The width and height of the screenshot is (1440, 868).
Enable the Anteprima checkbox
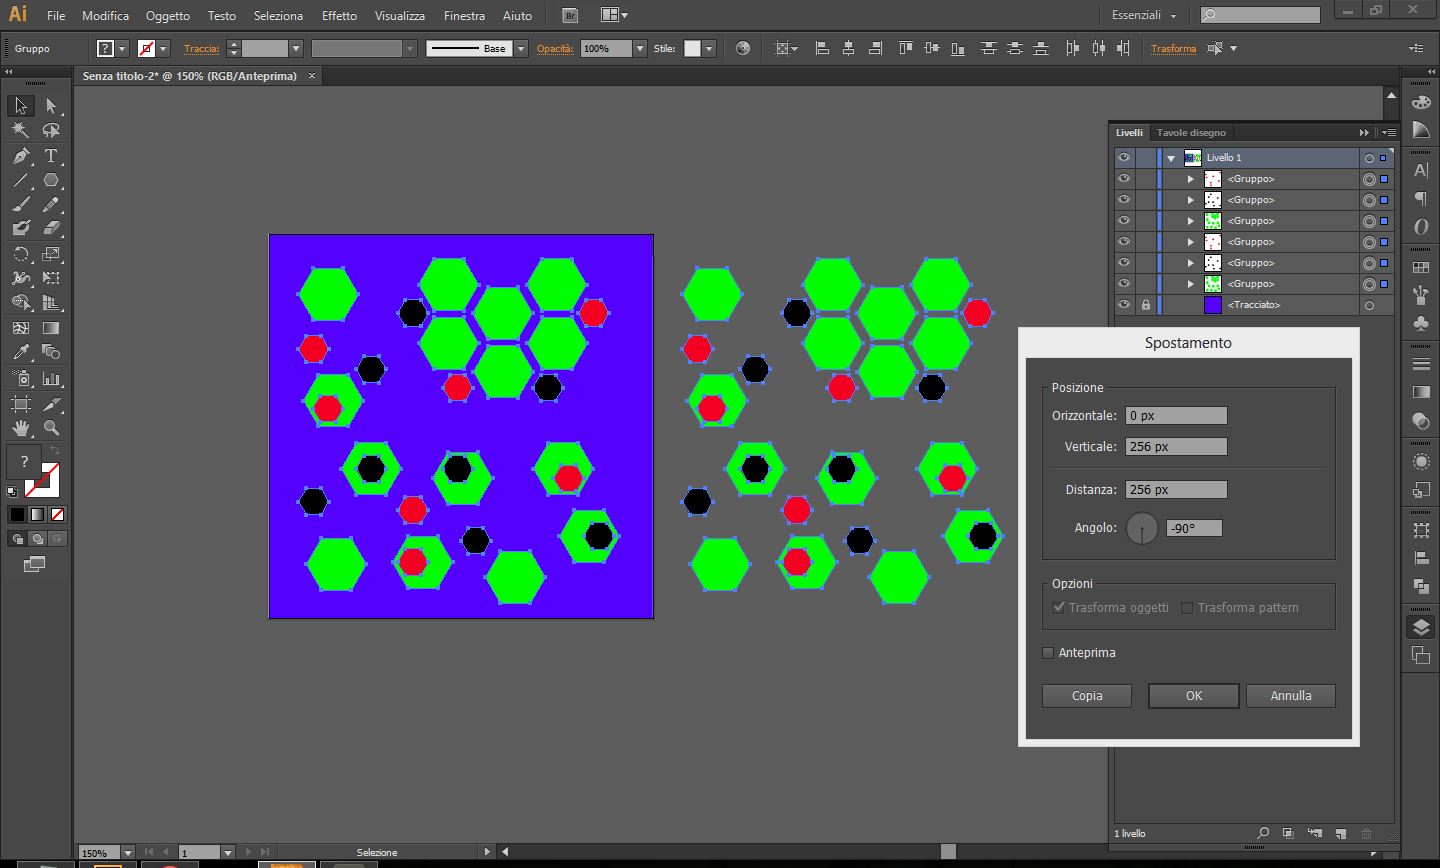(x=1048, y=653)
